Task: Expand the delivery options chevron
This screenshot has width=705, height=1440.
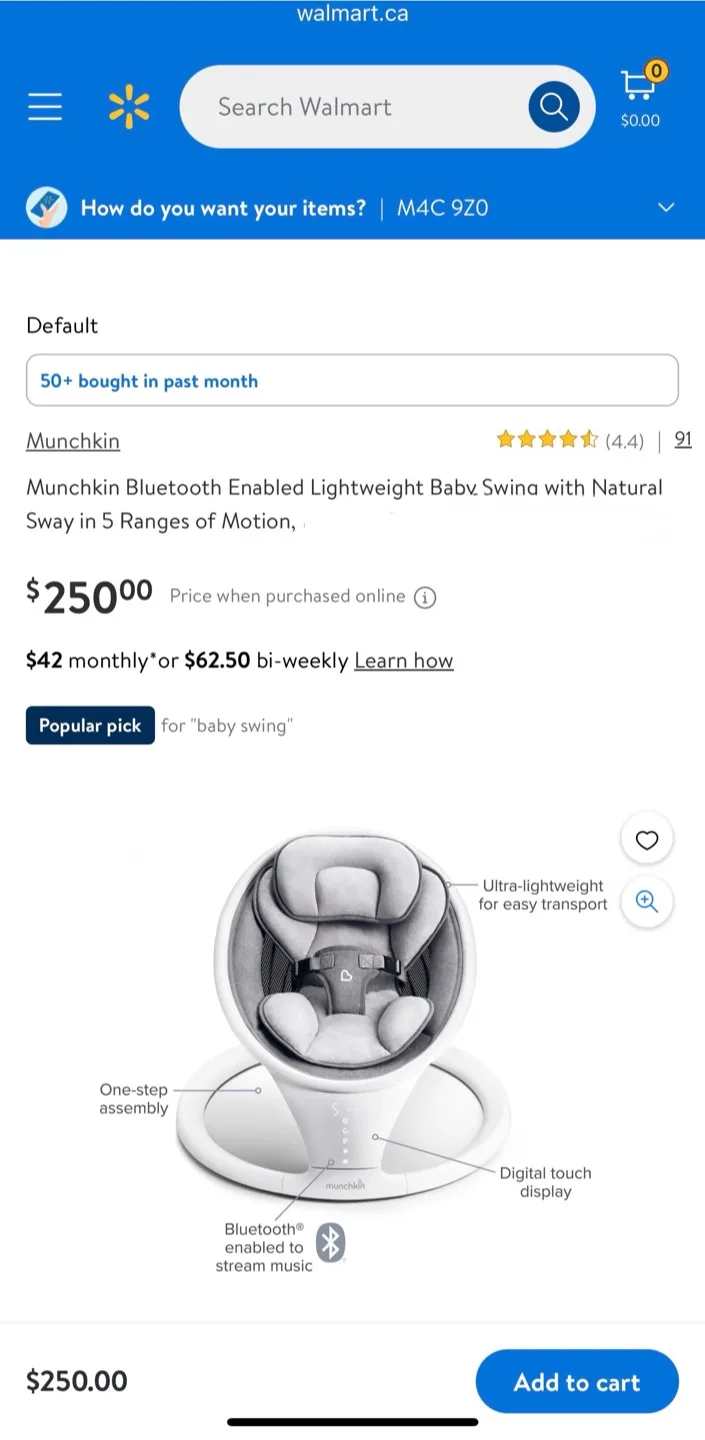Action: pos(665,207)
